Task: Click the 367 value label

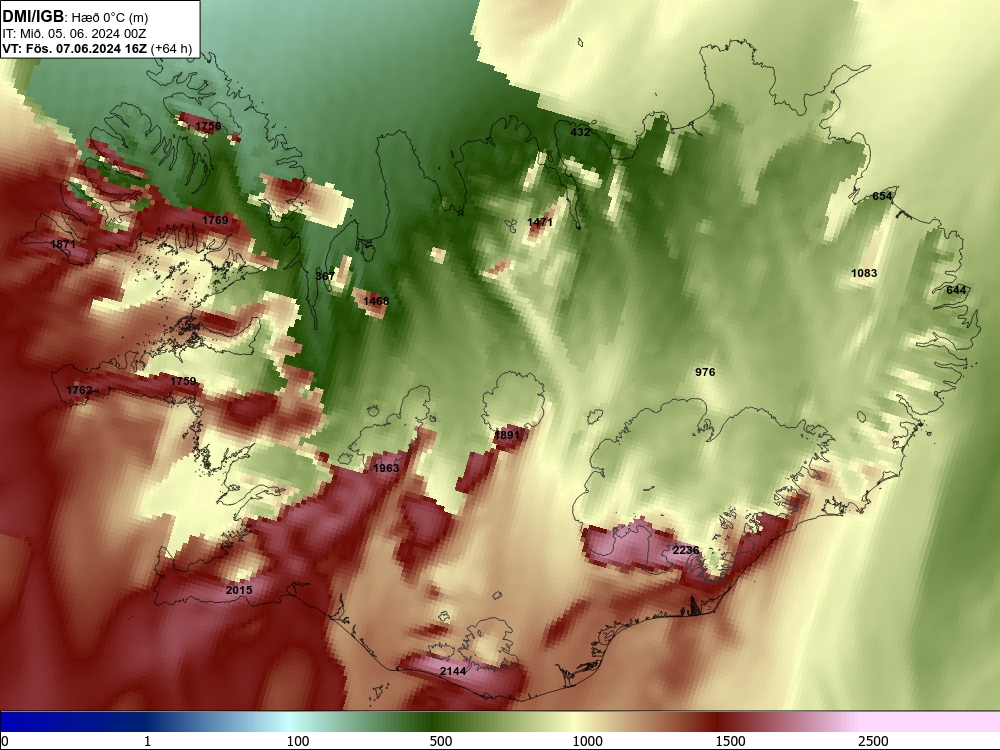Action: (325, 276)
